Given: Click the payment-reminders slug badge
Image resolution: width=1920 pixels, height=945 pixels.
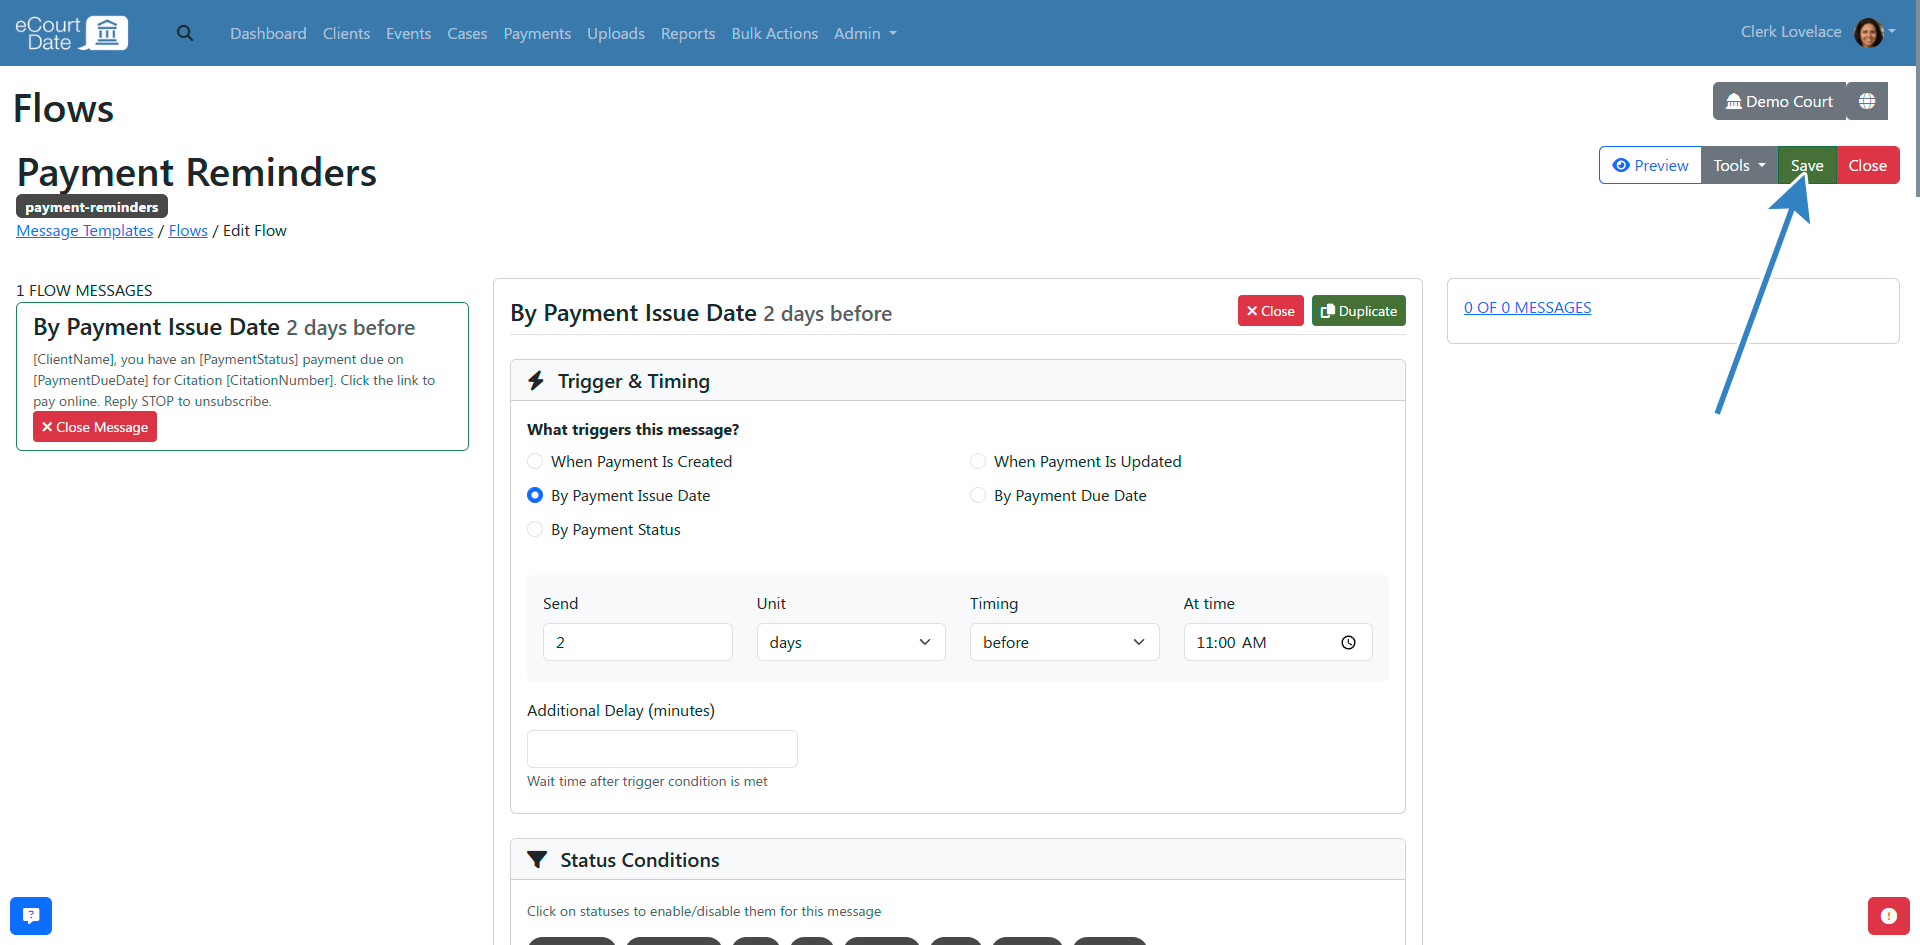Looking at the screenshot, I should [92, 207].
